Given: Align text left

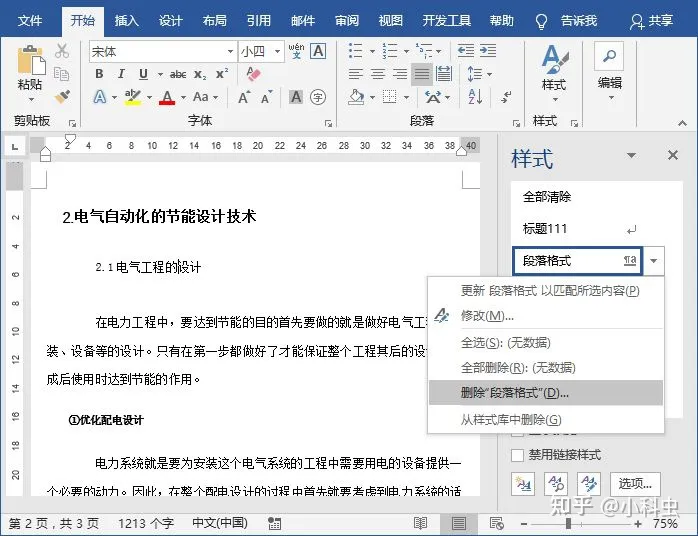Looking at the screenshot, I should point(356,73).
